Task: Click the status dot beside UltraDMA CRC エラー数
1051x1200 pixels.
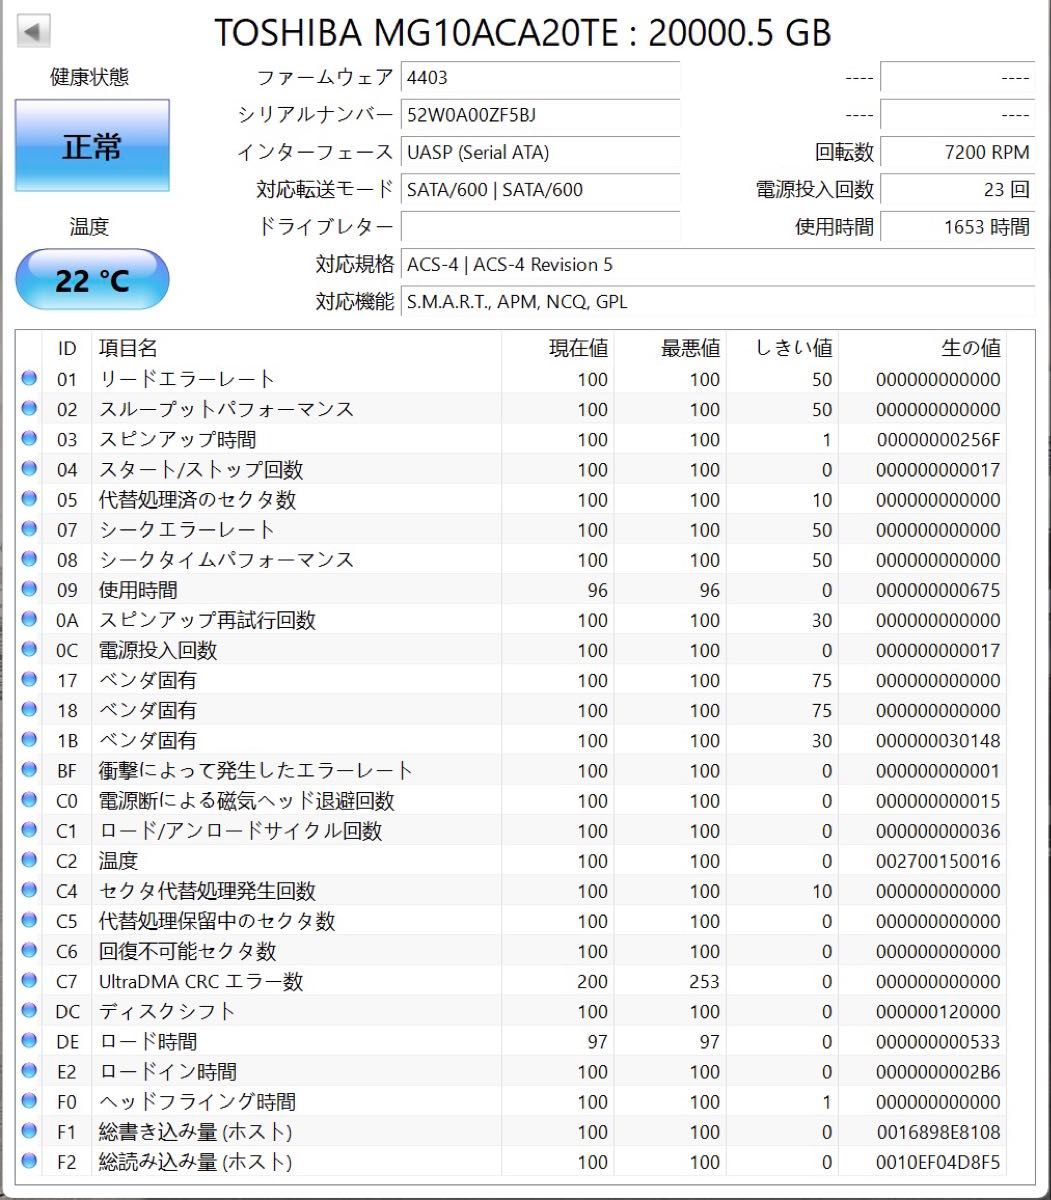Action: click(x=31, y=981)
